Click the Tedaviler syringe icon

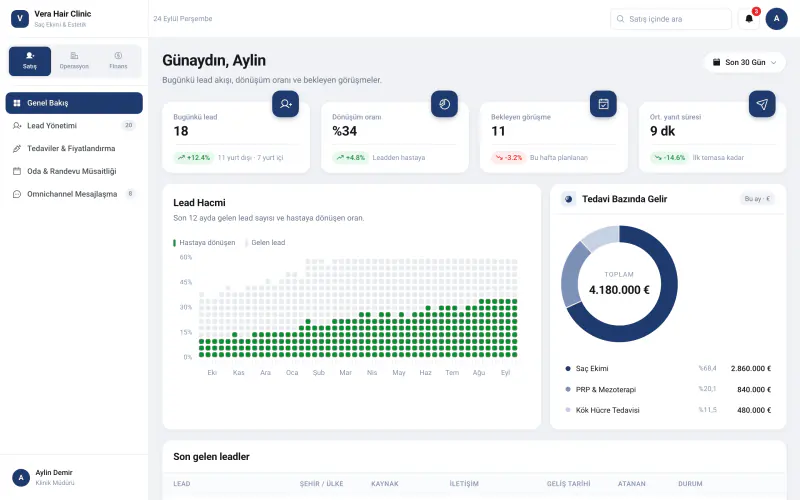click(17, 148)
